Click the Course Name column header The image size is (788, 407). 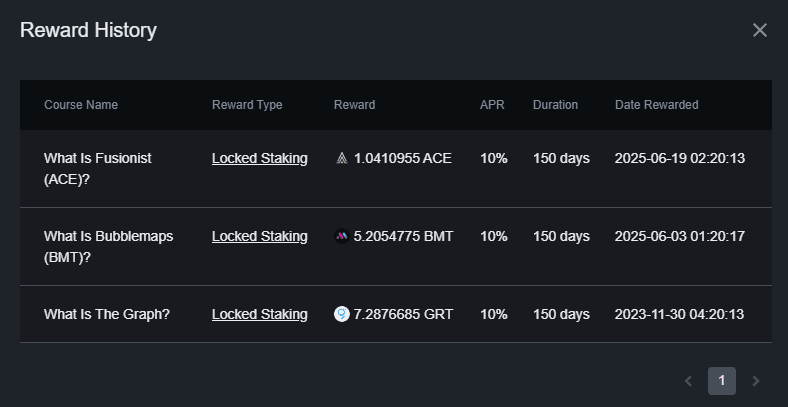[x=81, y=105]
